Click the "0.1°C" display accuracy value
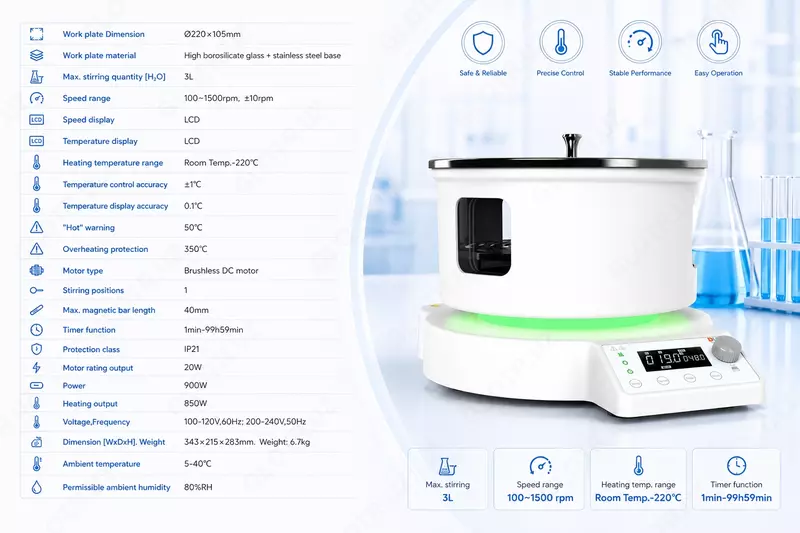 coord(193,206)
